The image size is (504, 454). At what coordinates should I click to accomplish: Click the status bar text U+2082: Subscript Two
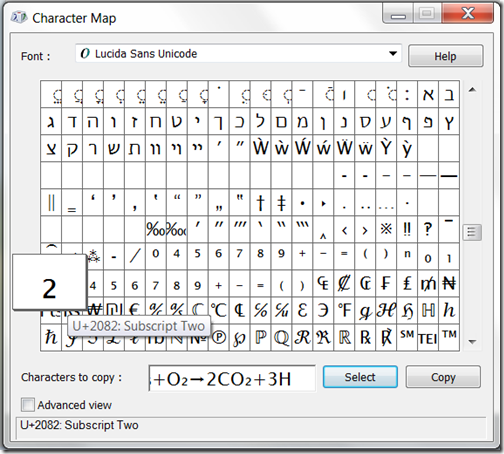click(79, 425)
